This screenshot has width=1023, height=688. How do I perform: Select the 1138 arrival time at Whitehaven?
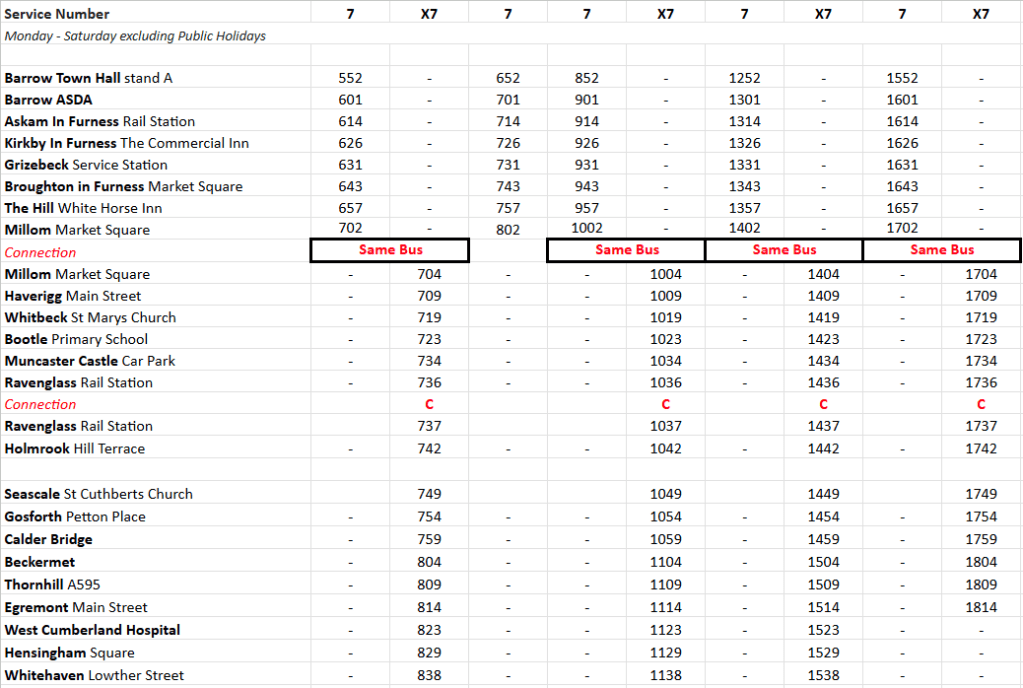pyautogui.click(x=665, y=675)
